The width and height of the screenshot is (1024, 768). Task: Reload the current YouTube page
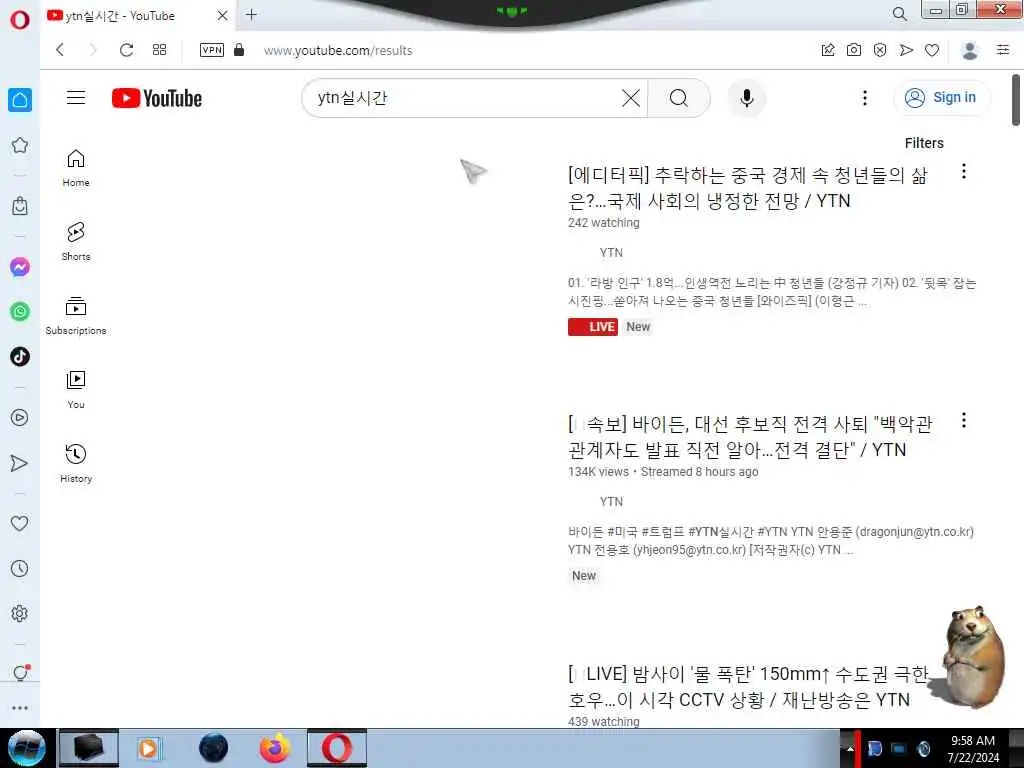point(127,50)
